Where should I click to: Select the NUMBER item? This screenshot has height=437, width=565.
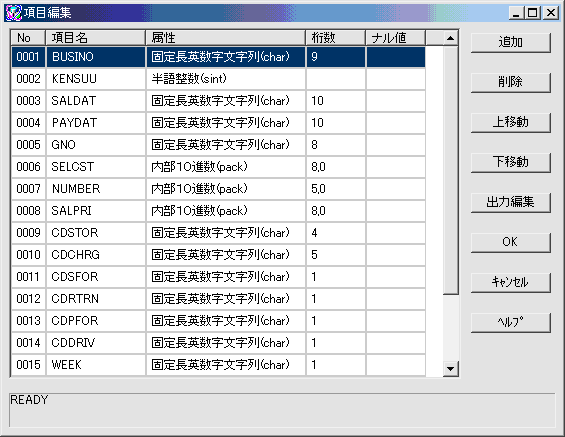coord(96,189)
